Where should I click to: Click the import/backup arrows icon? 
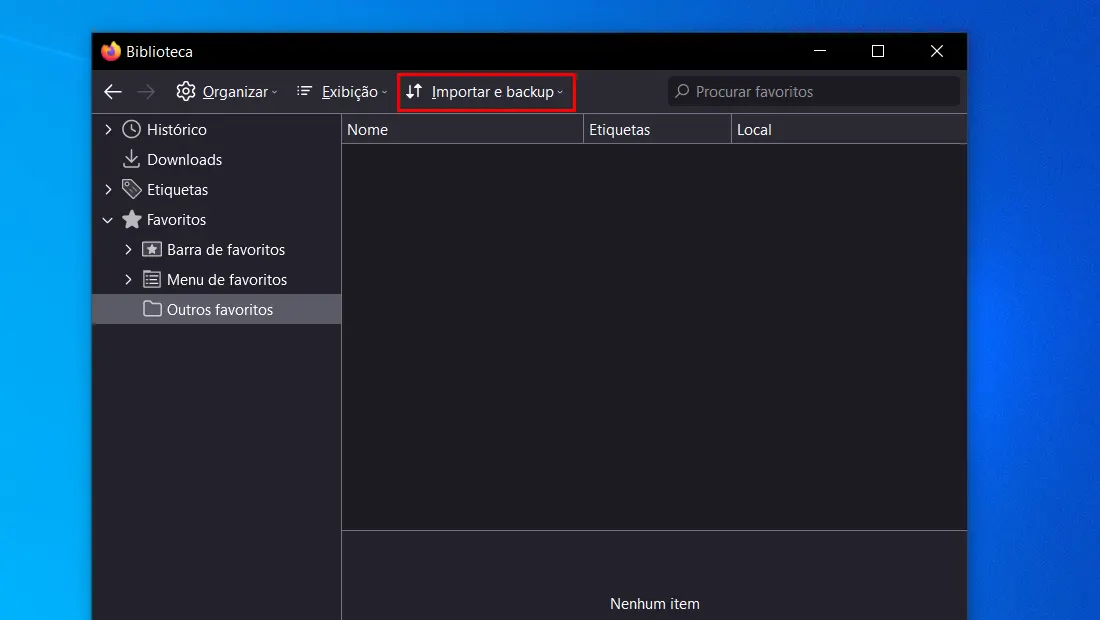[x=414, y=91]
